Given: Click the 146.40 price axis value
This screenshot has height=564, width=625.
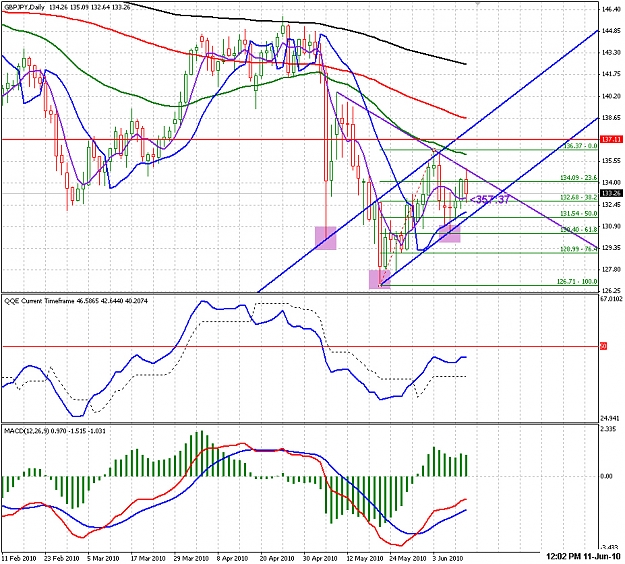Looking at the screenshot, I should point(612,9).
